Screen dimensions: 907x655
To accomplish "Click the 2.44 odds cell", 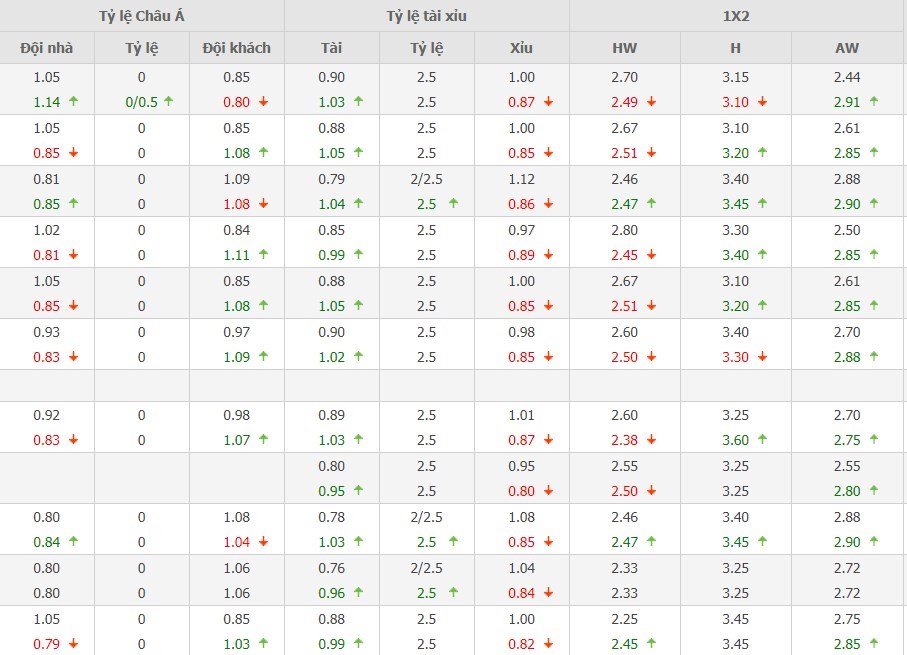I will tap(847, 77).
